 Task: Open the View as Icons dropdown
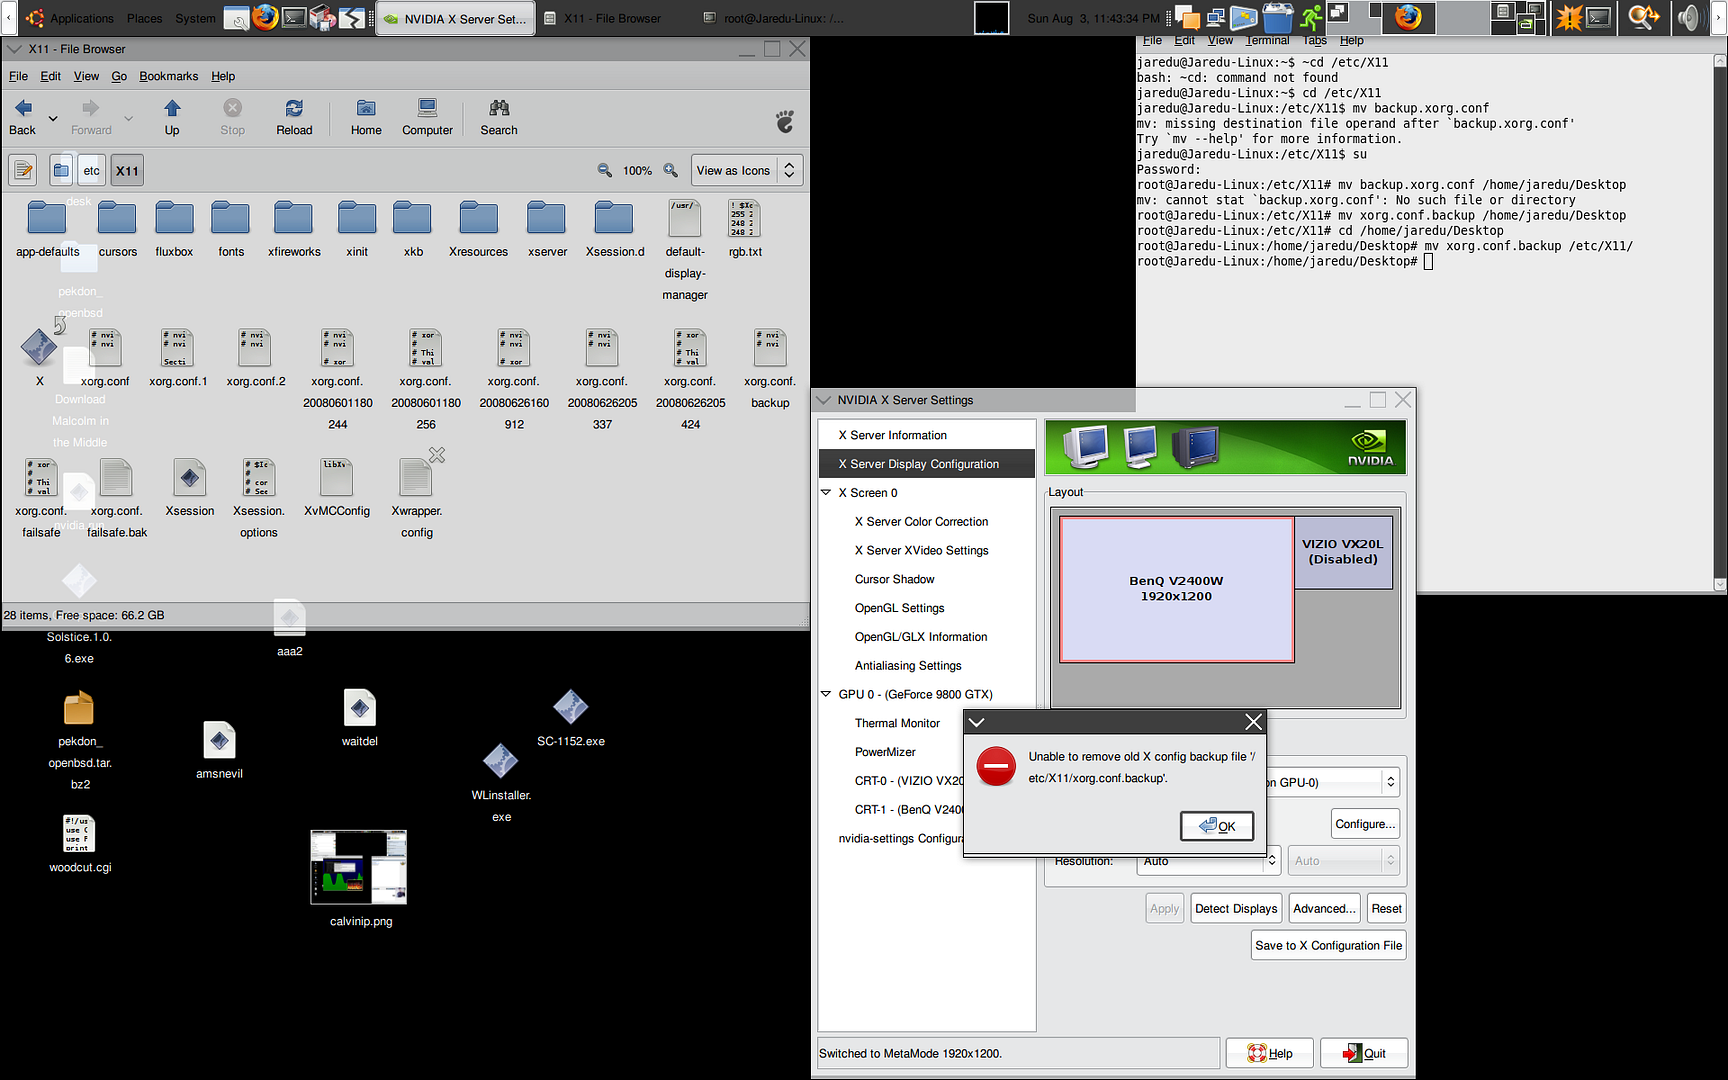click(746, 170)
